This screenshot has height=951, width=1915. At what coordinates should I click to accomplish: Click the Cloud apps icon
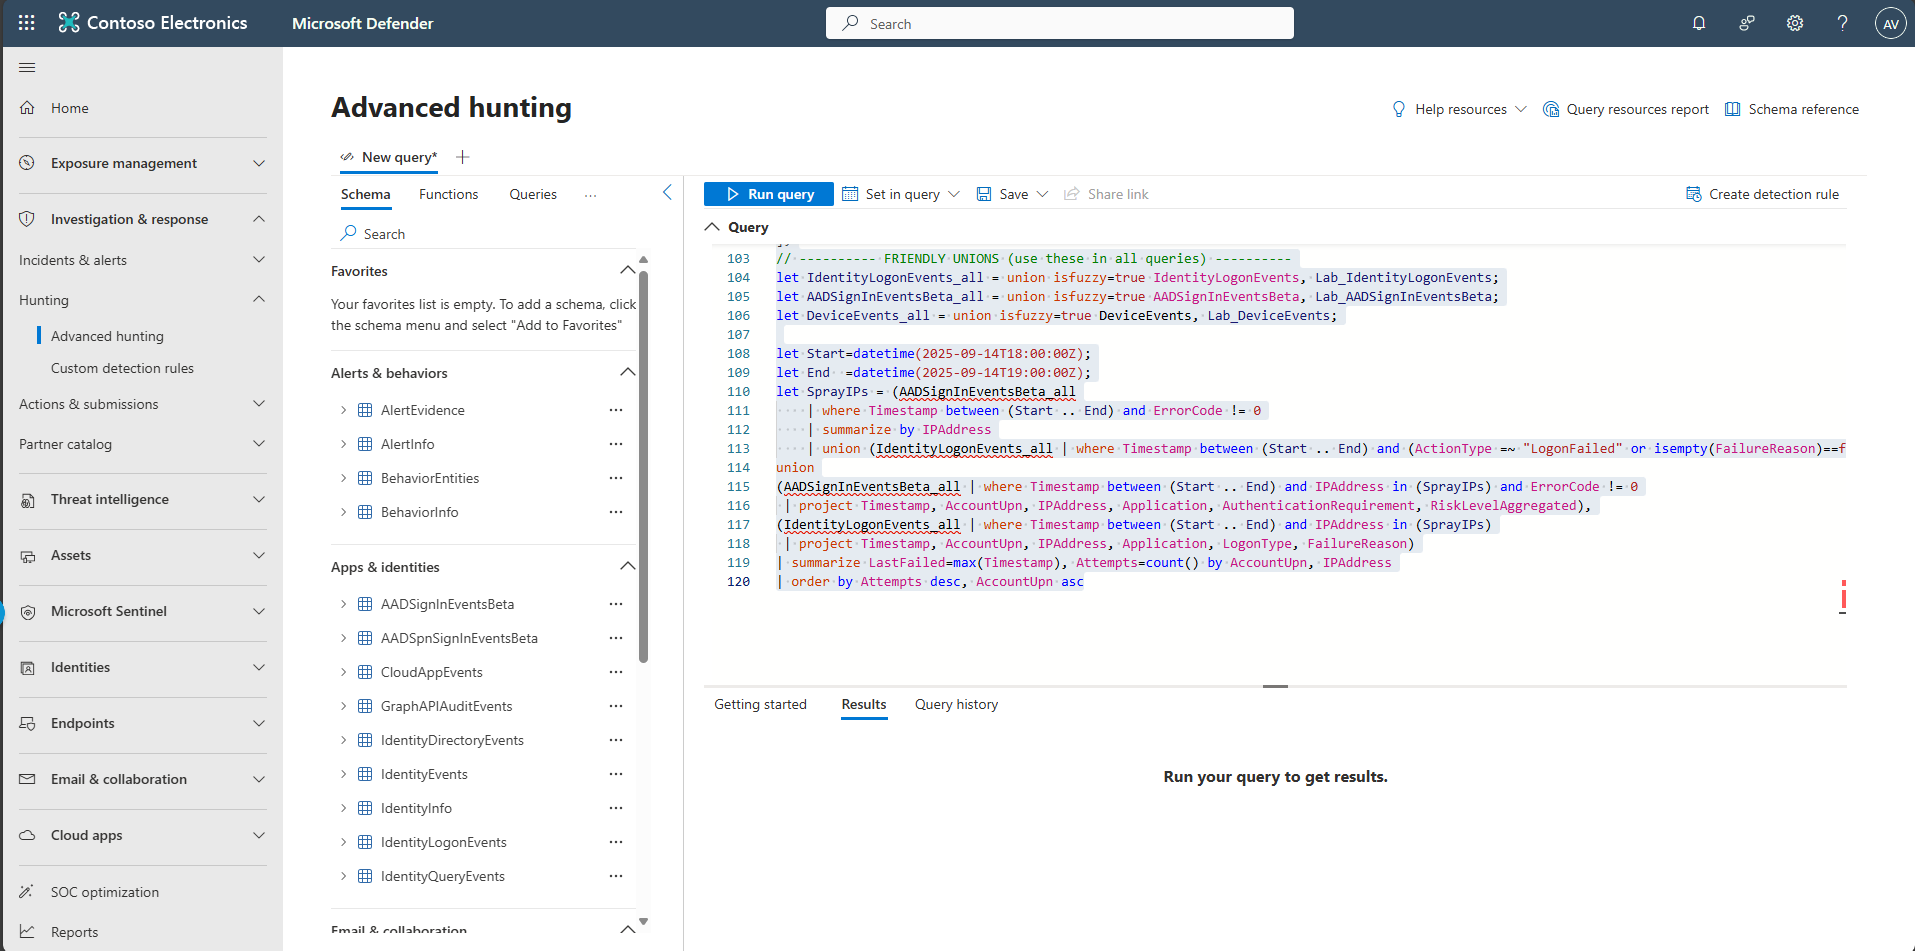pos(28,835)
